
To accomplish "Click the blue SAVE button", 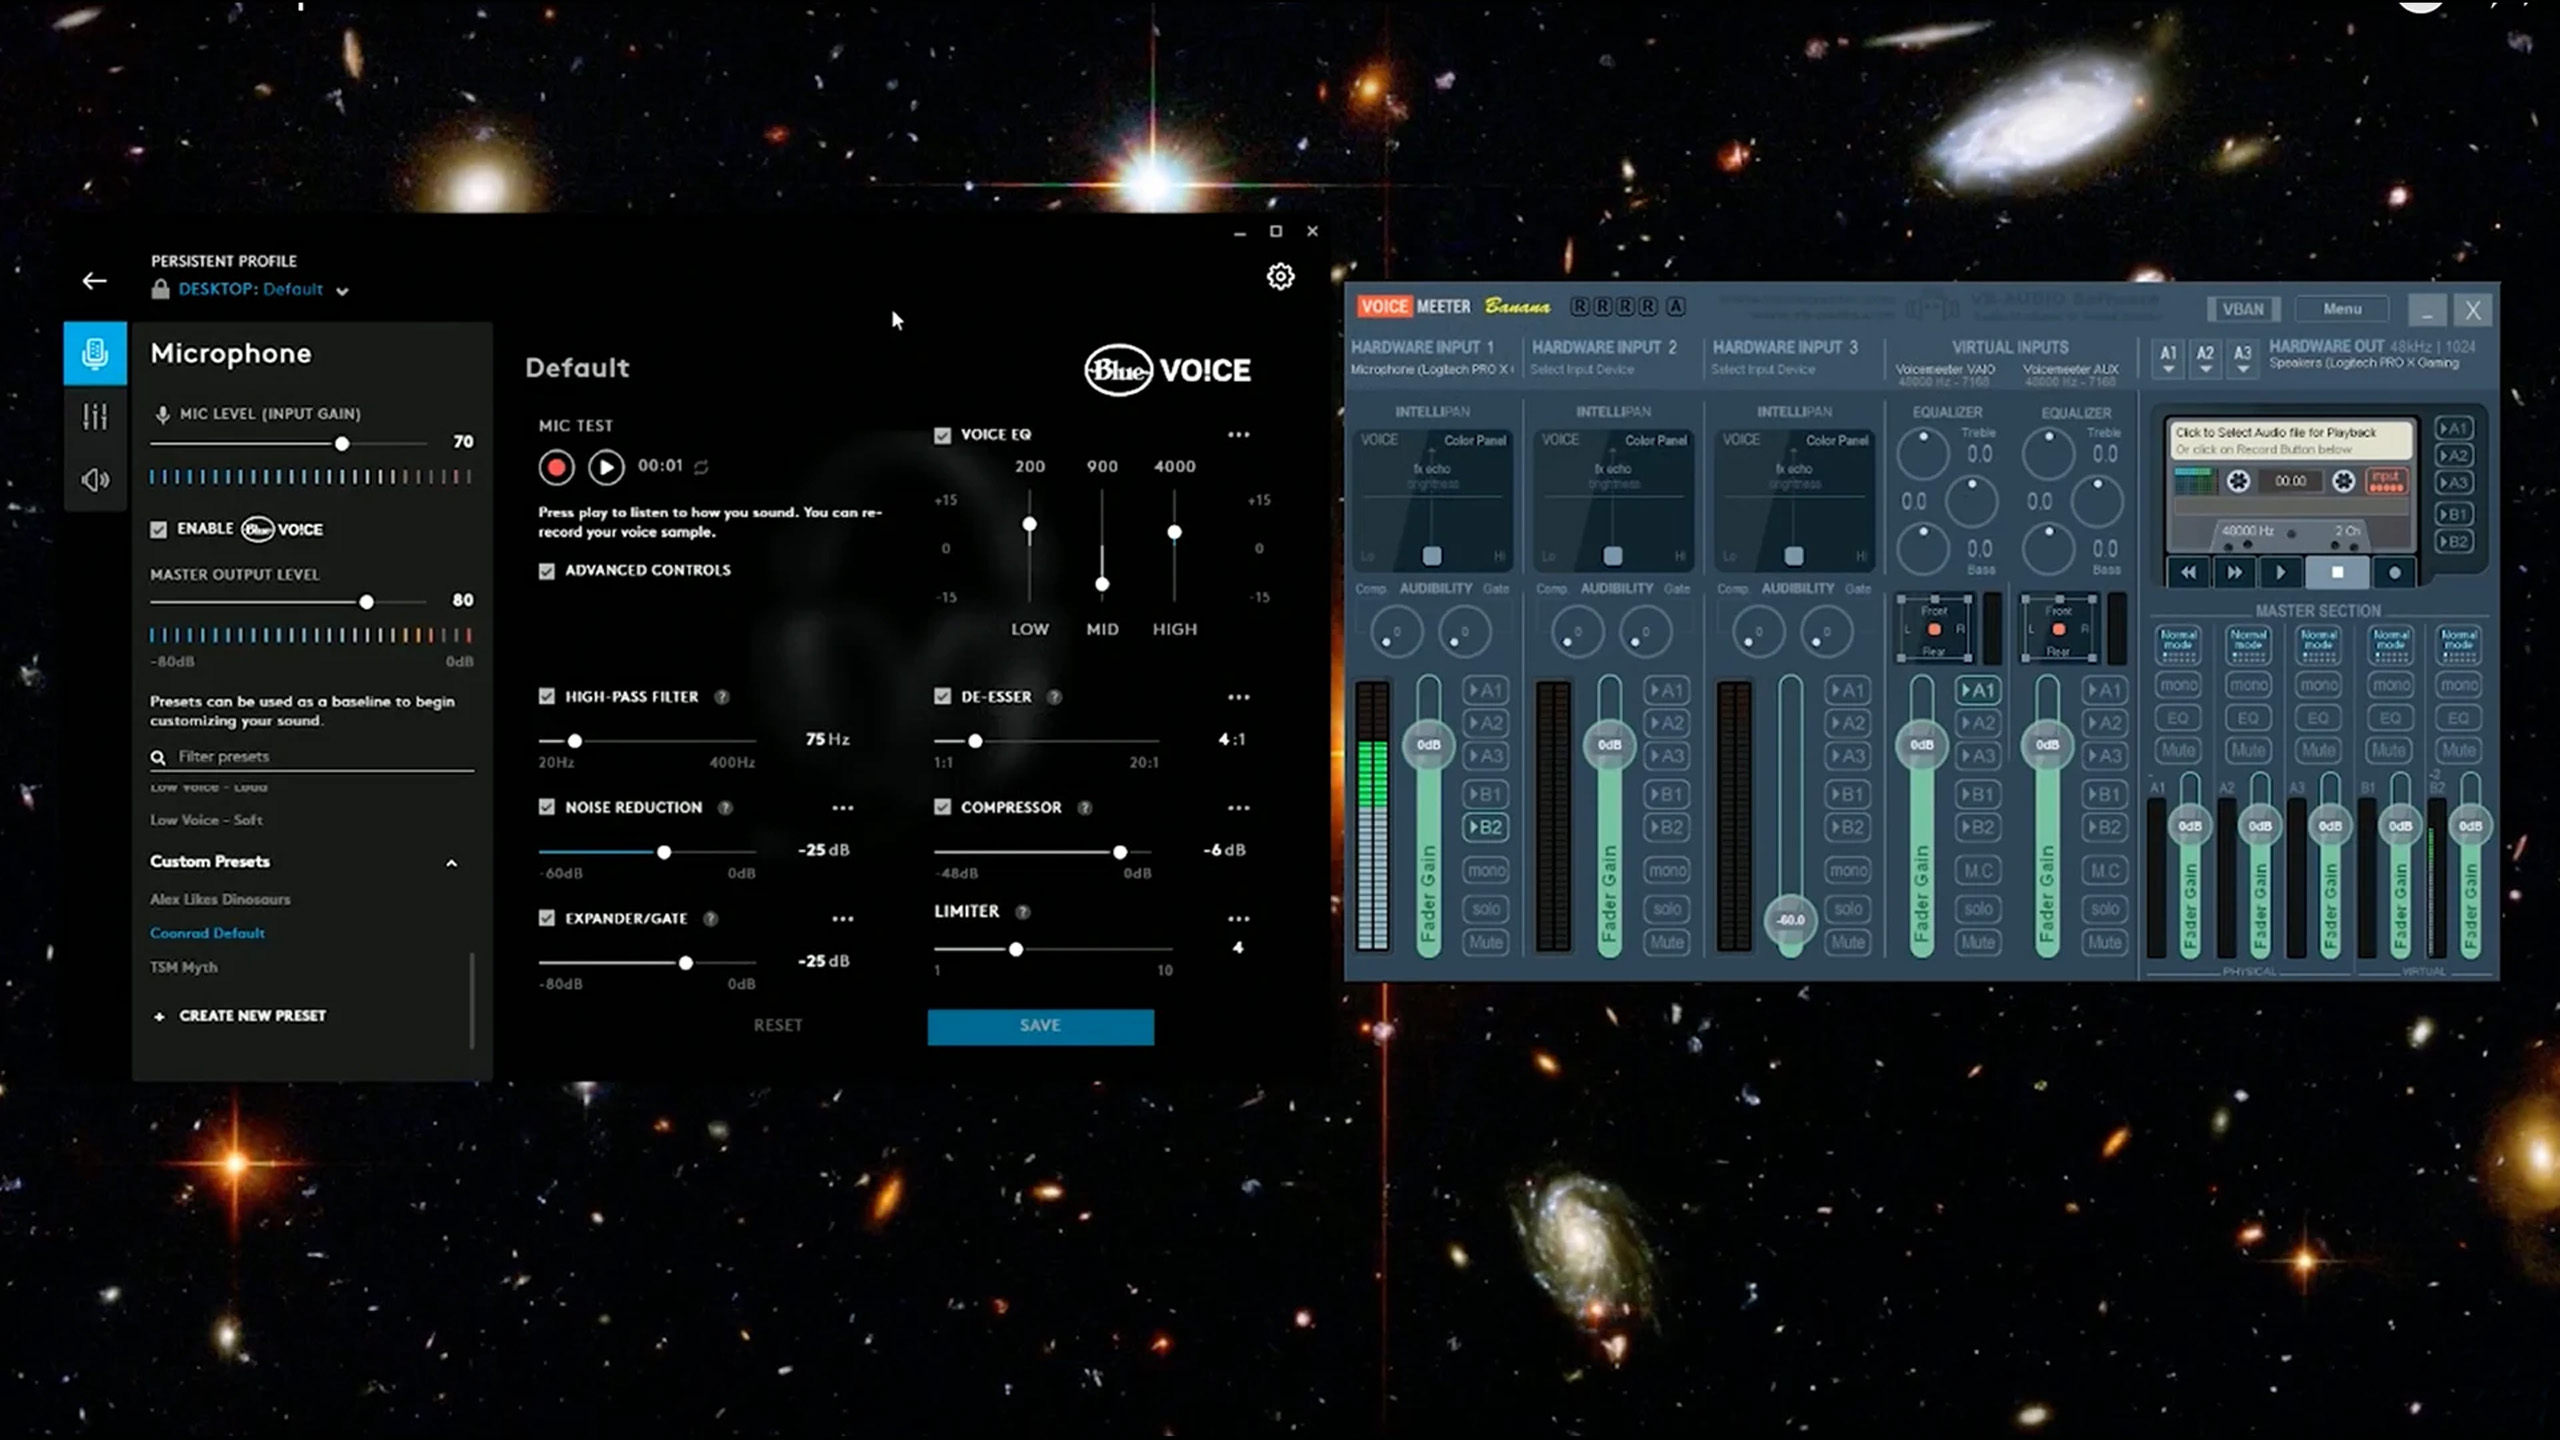I will 1040,1026.
